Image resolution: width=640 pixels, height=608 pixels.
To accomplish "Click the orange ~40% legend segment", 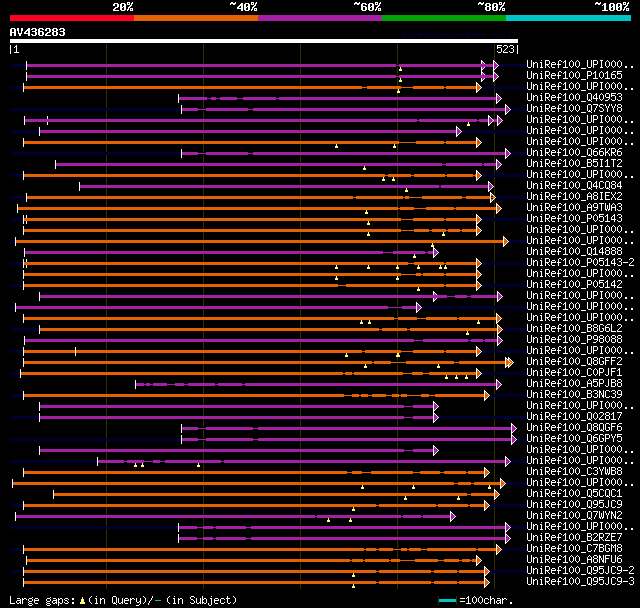I will [196, 18].
